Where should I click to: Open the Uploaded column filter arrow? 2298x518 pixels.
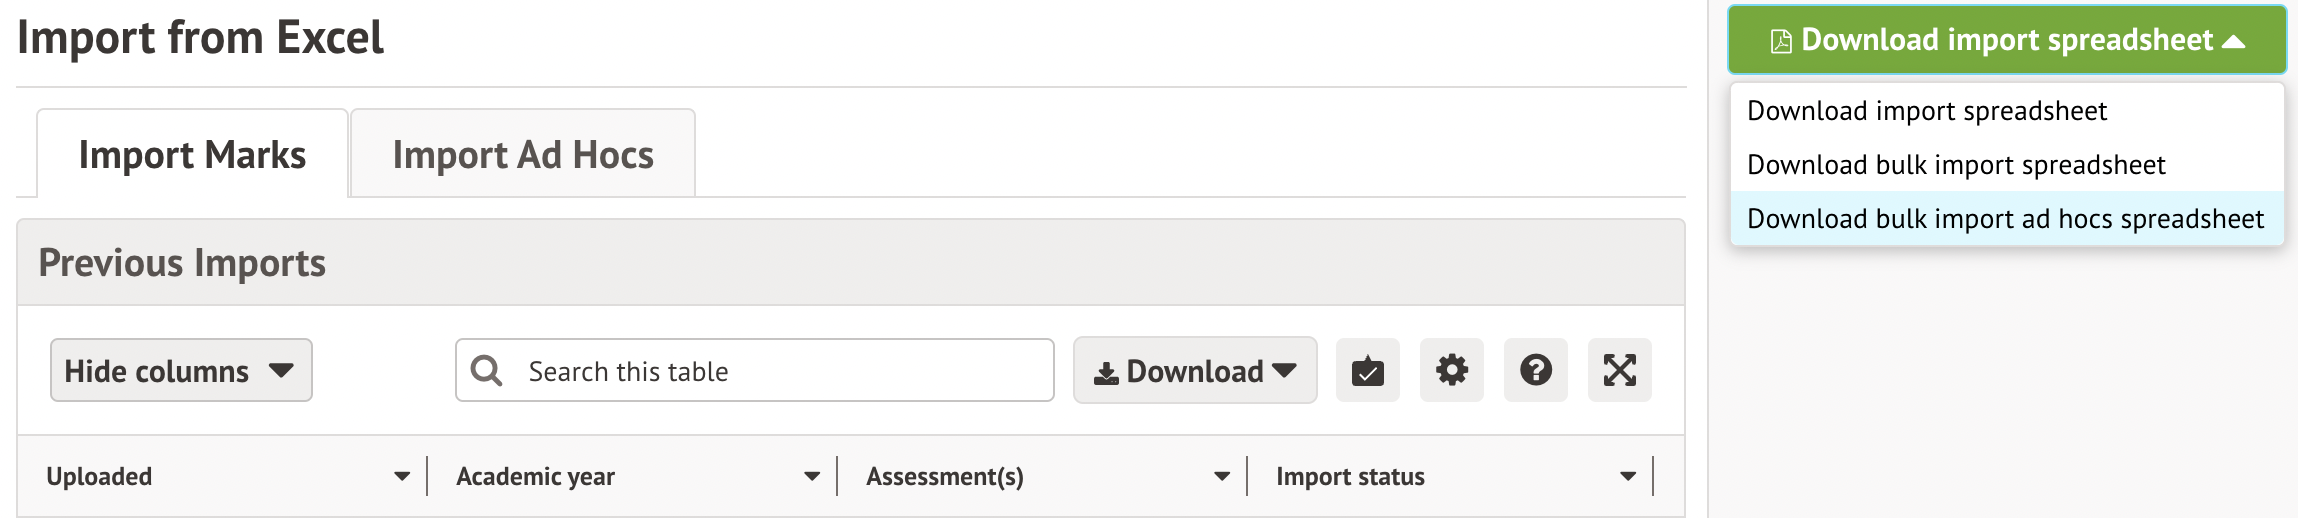coord(402,477)
